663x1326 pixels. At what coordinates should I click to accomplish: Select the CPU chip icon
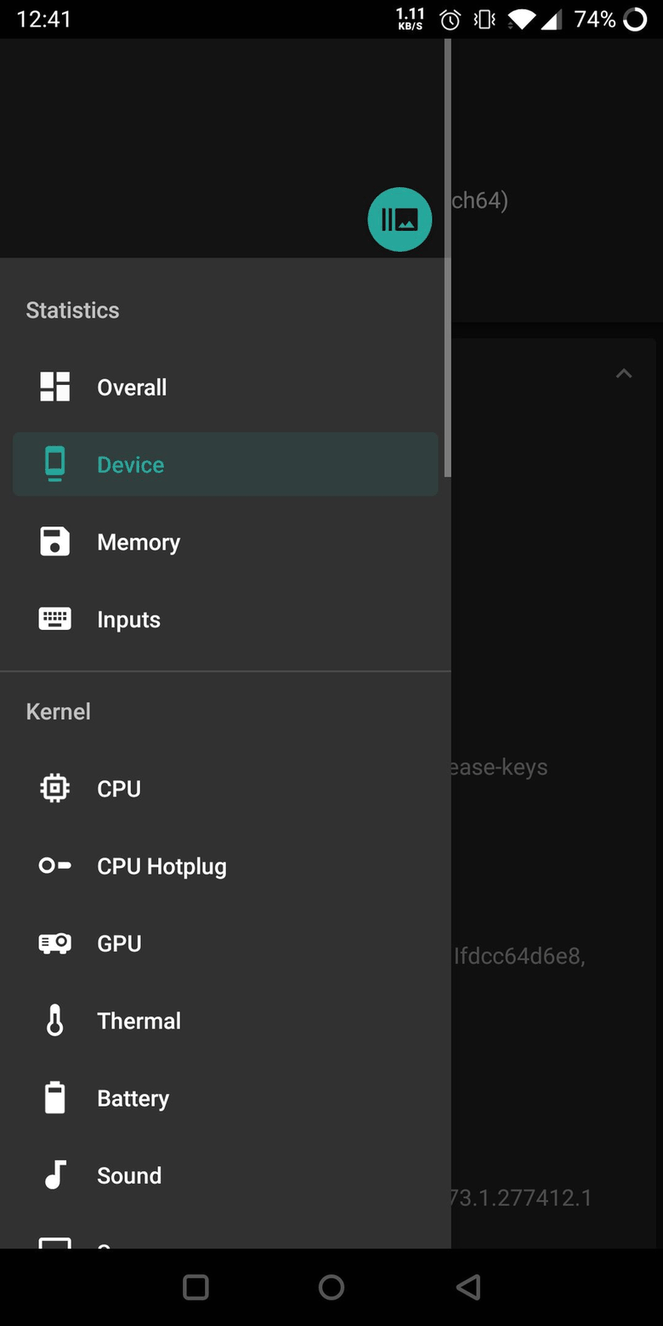(x=55, y=788)
